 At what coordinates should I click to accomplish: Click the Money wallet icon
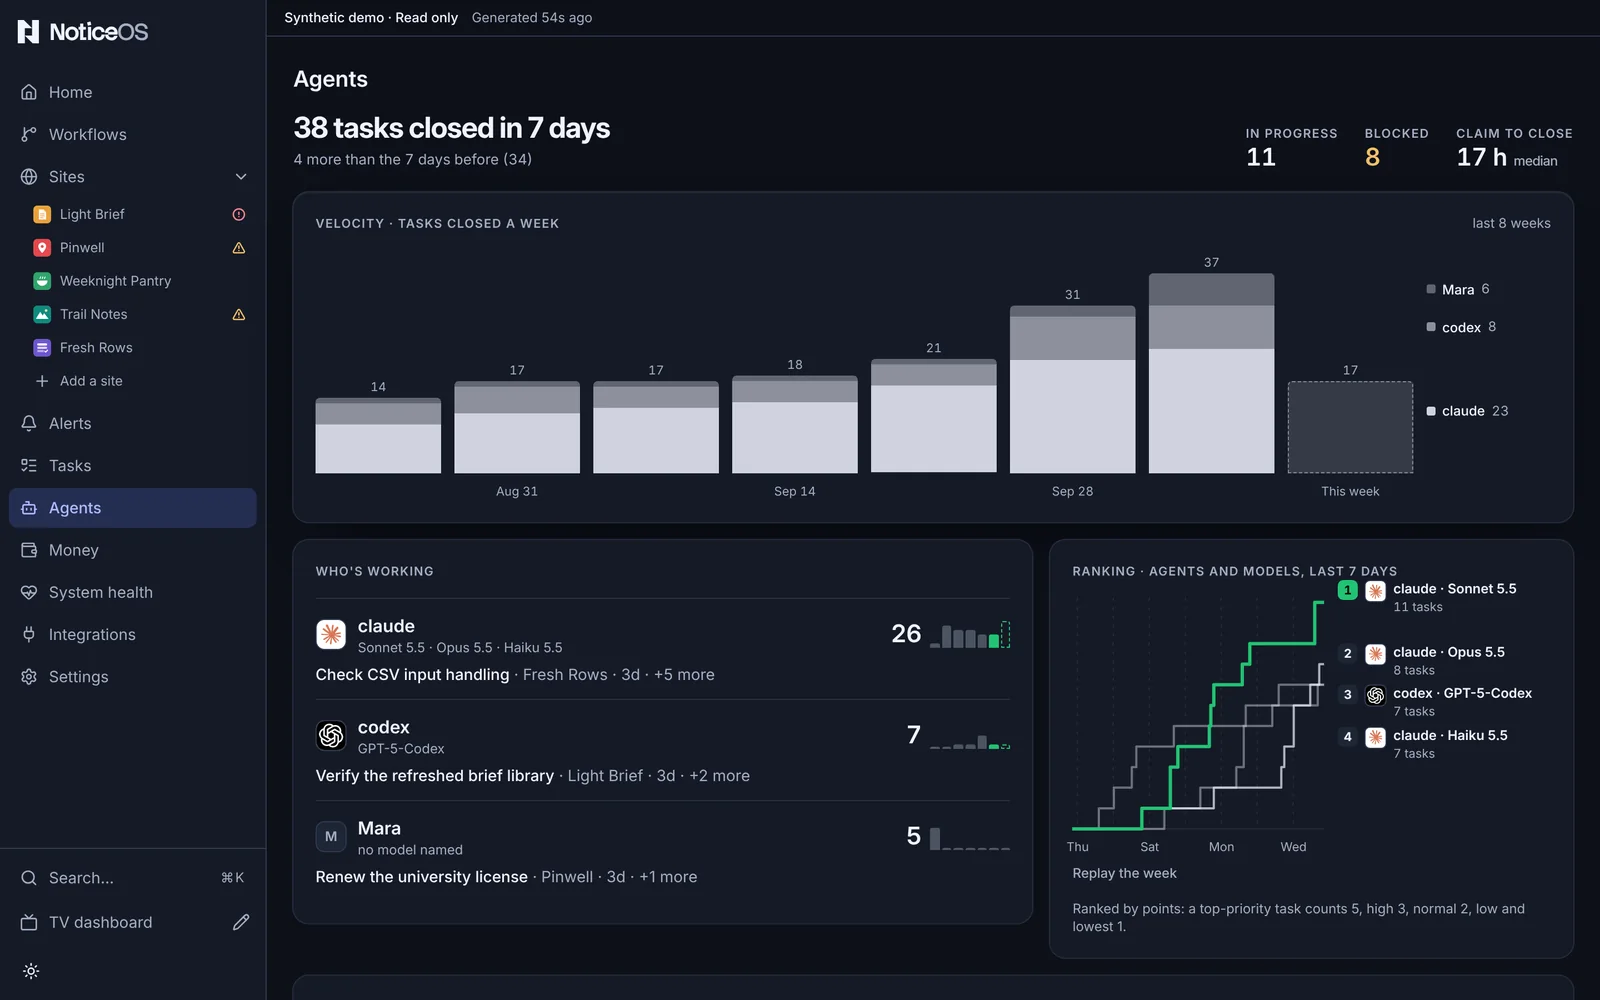29,550
